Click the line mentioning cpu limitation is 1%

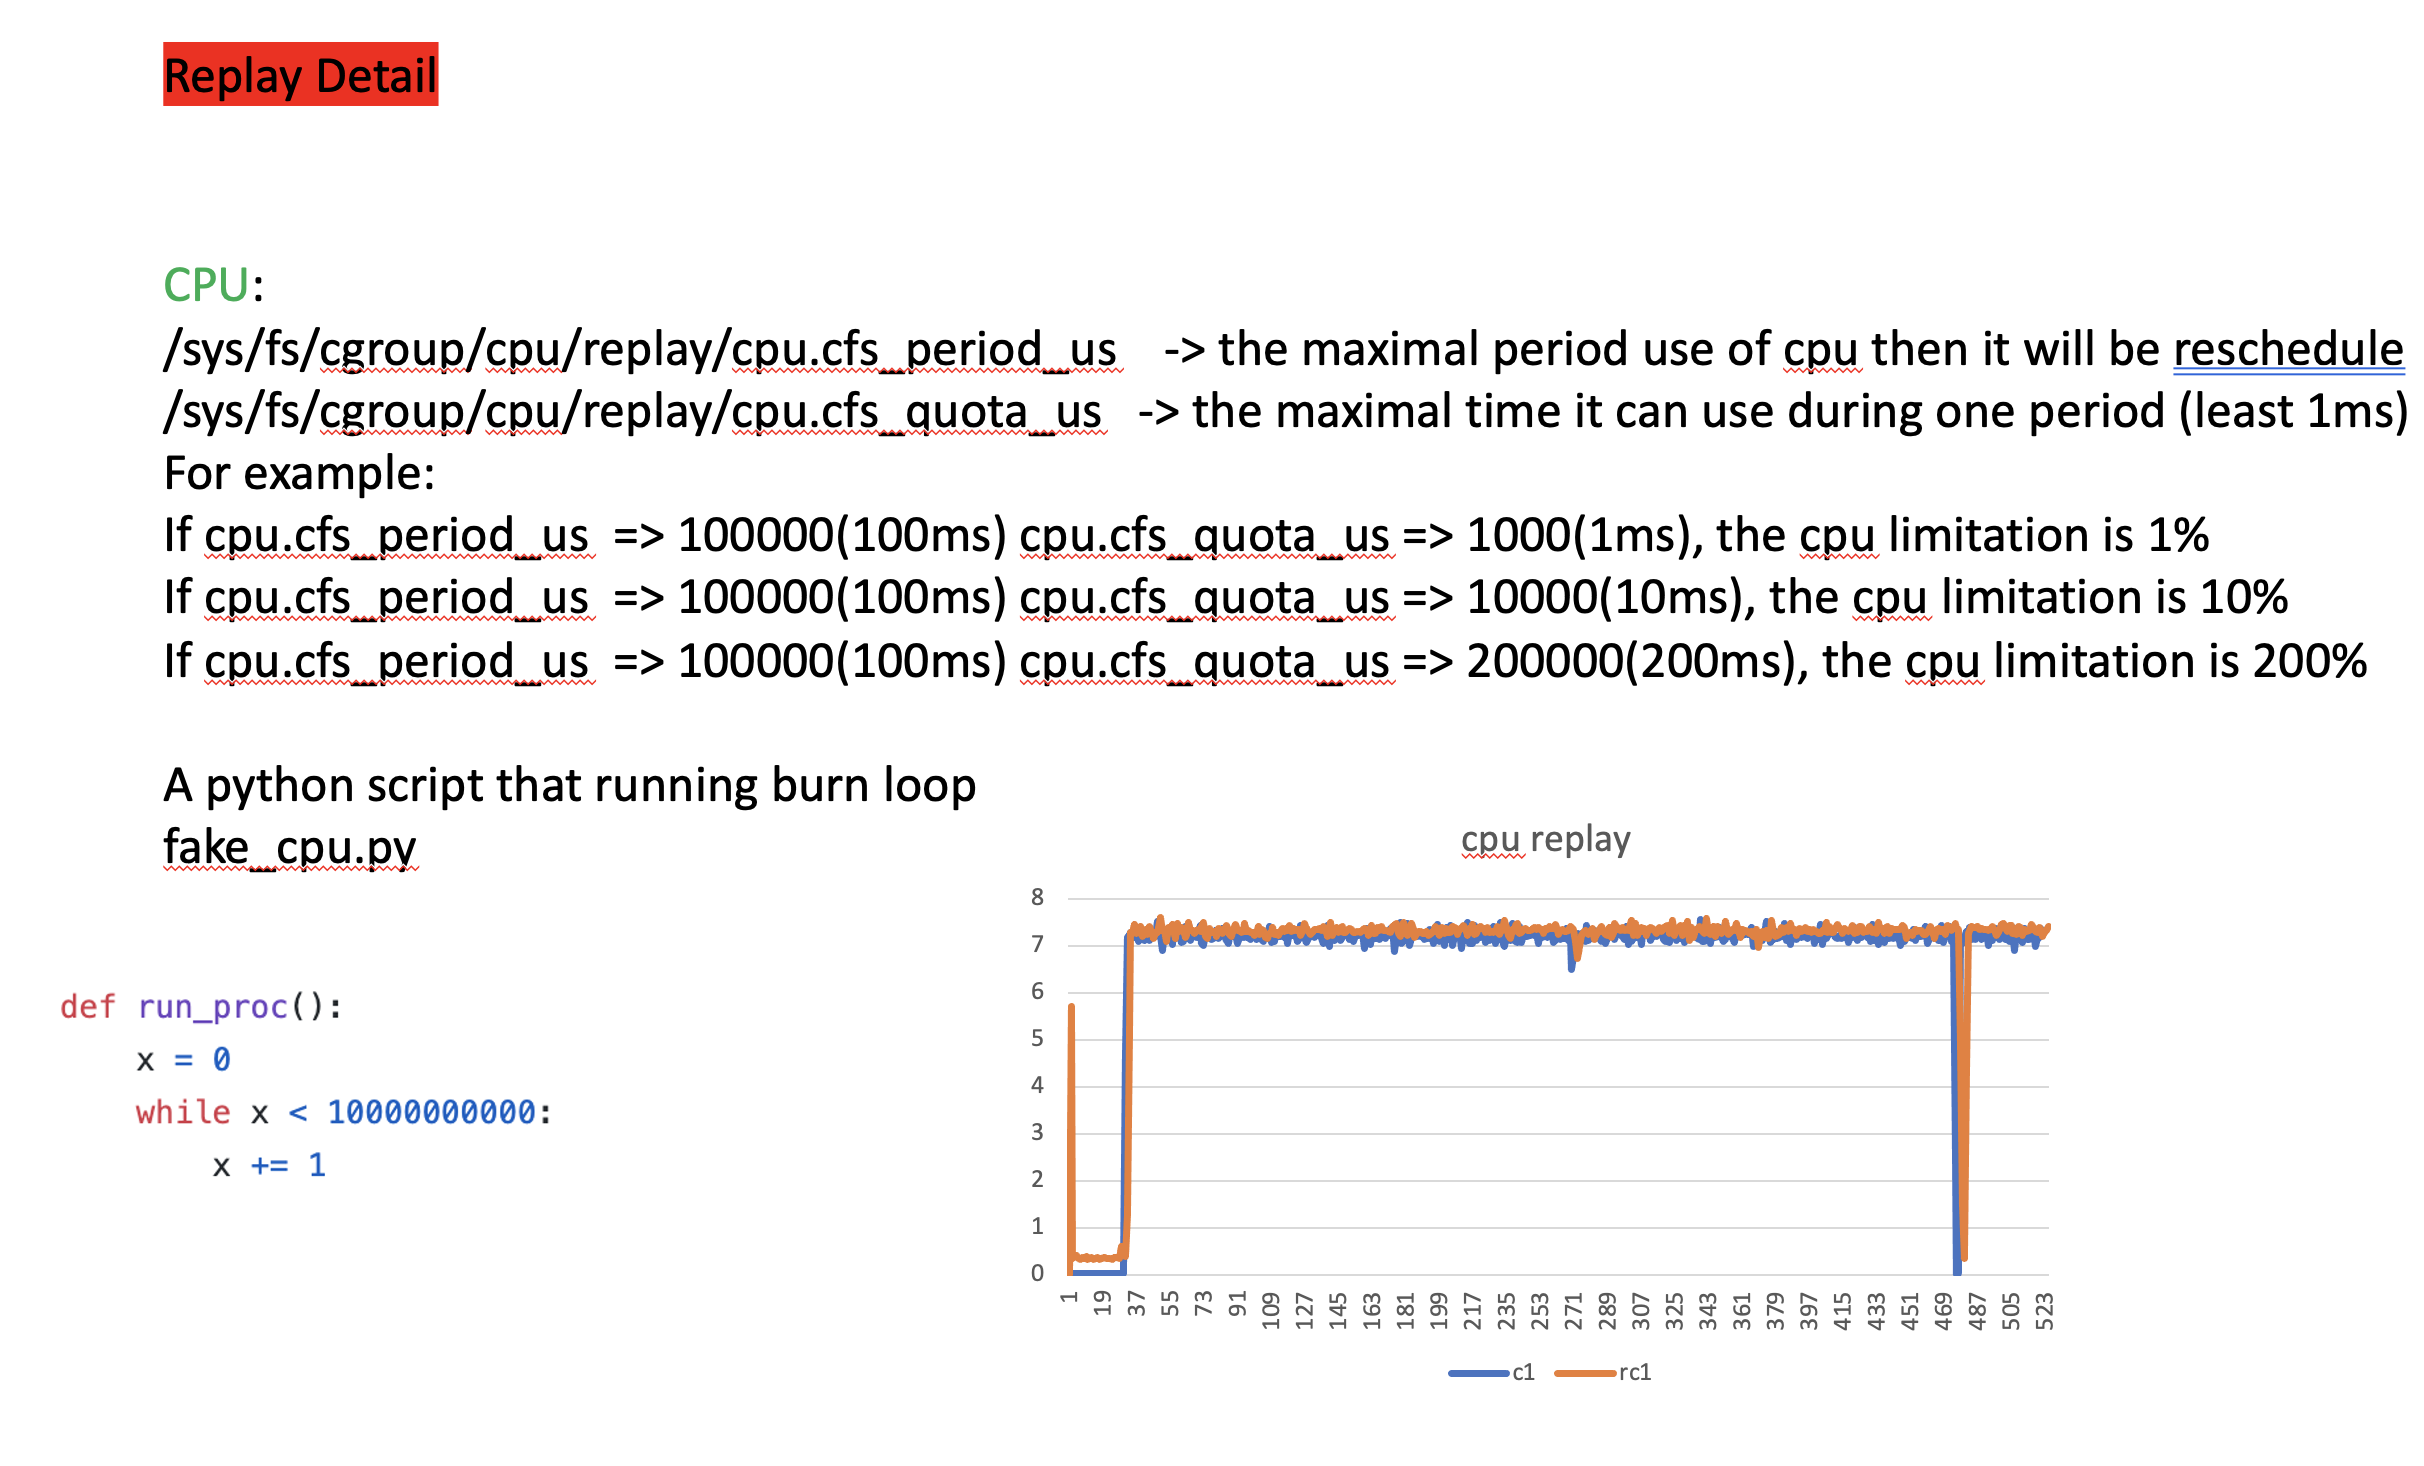1185,536
